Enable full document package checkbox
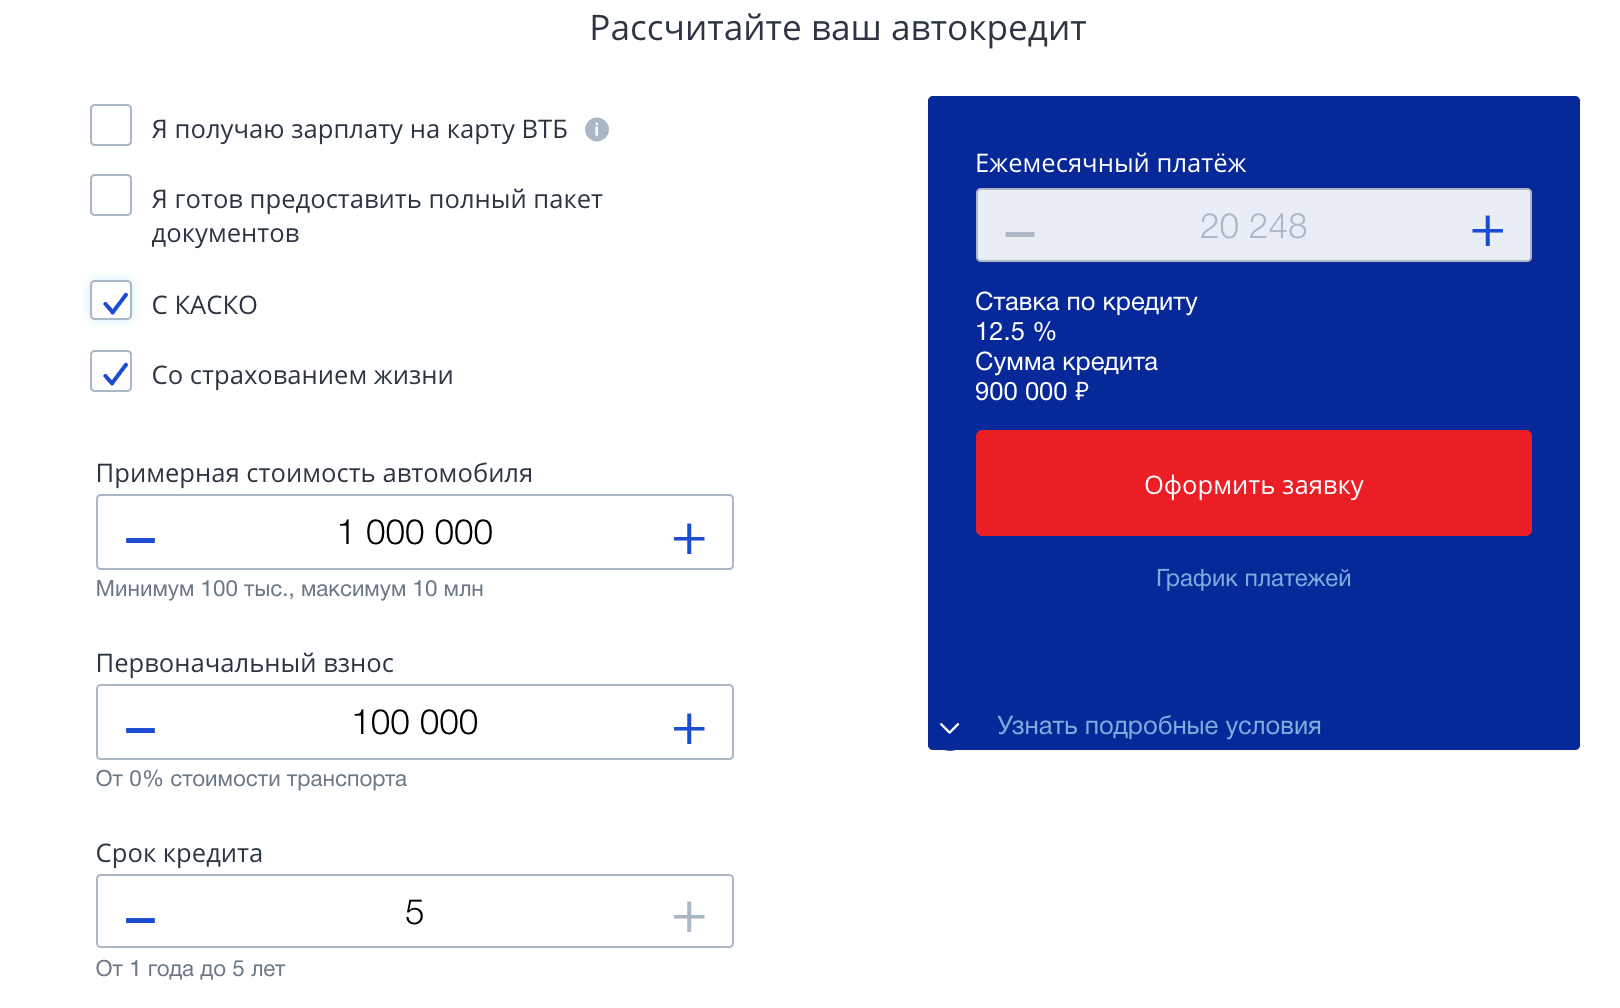The width and height of the screenshot is (1620, 1008). click(x=111, y=195)
